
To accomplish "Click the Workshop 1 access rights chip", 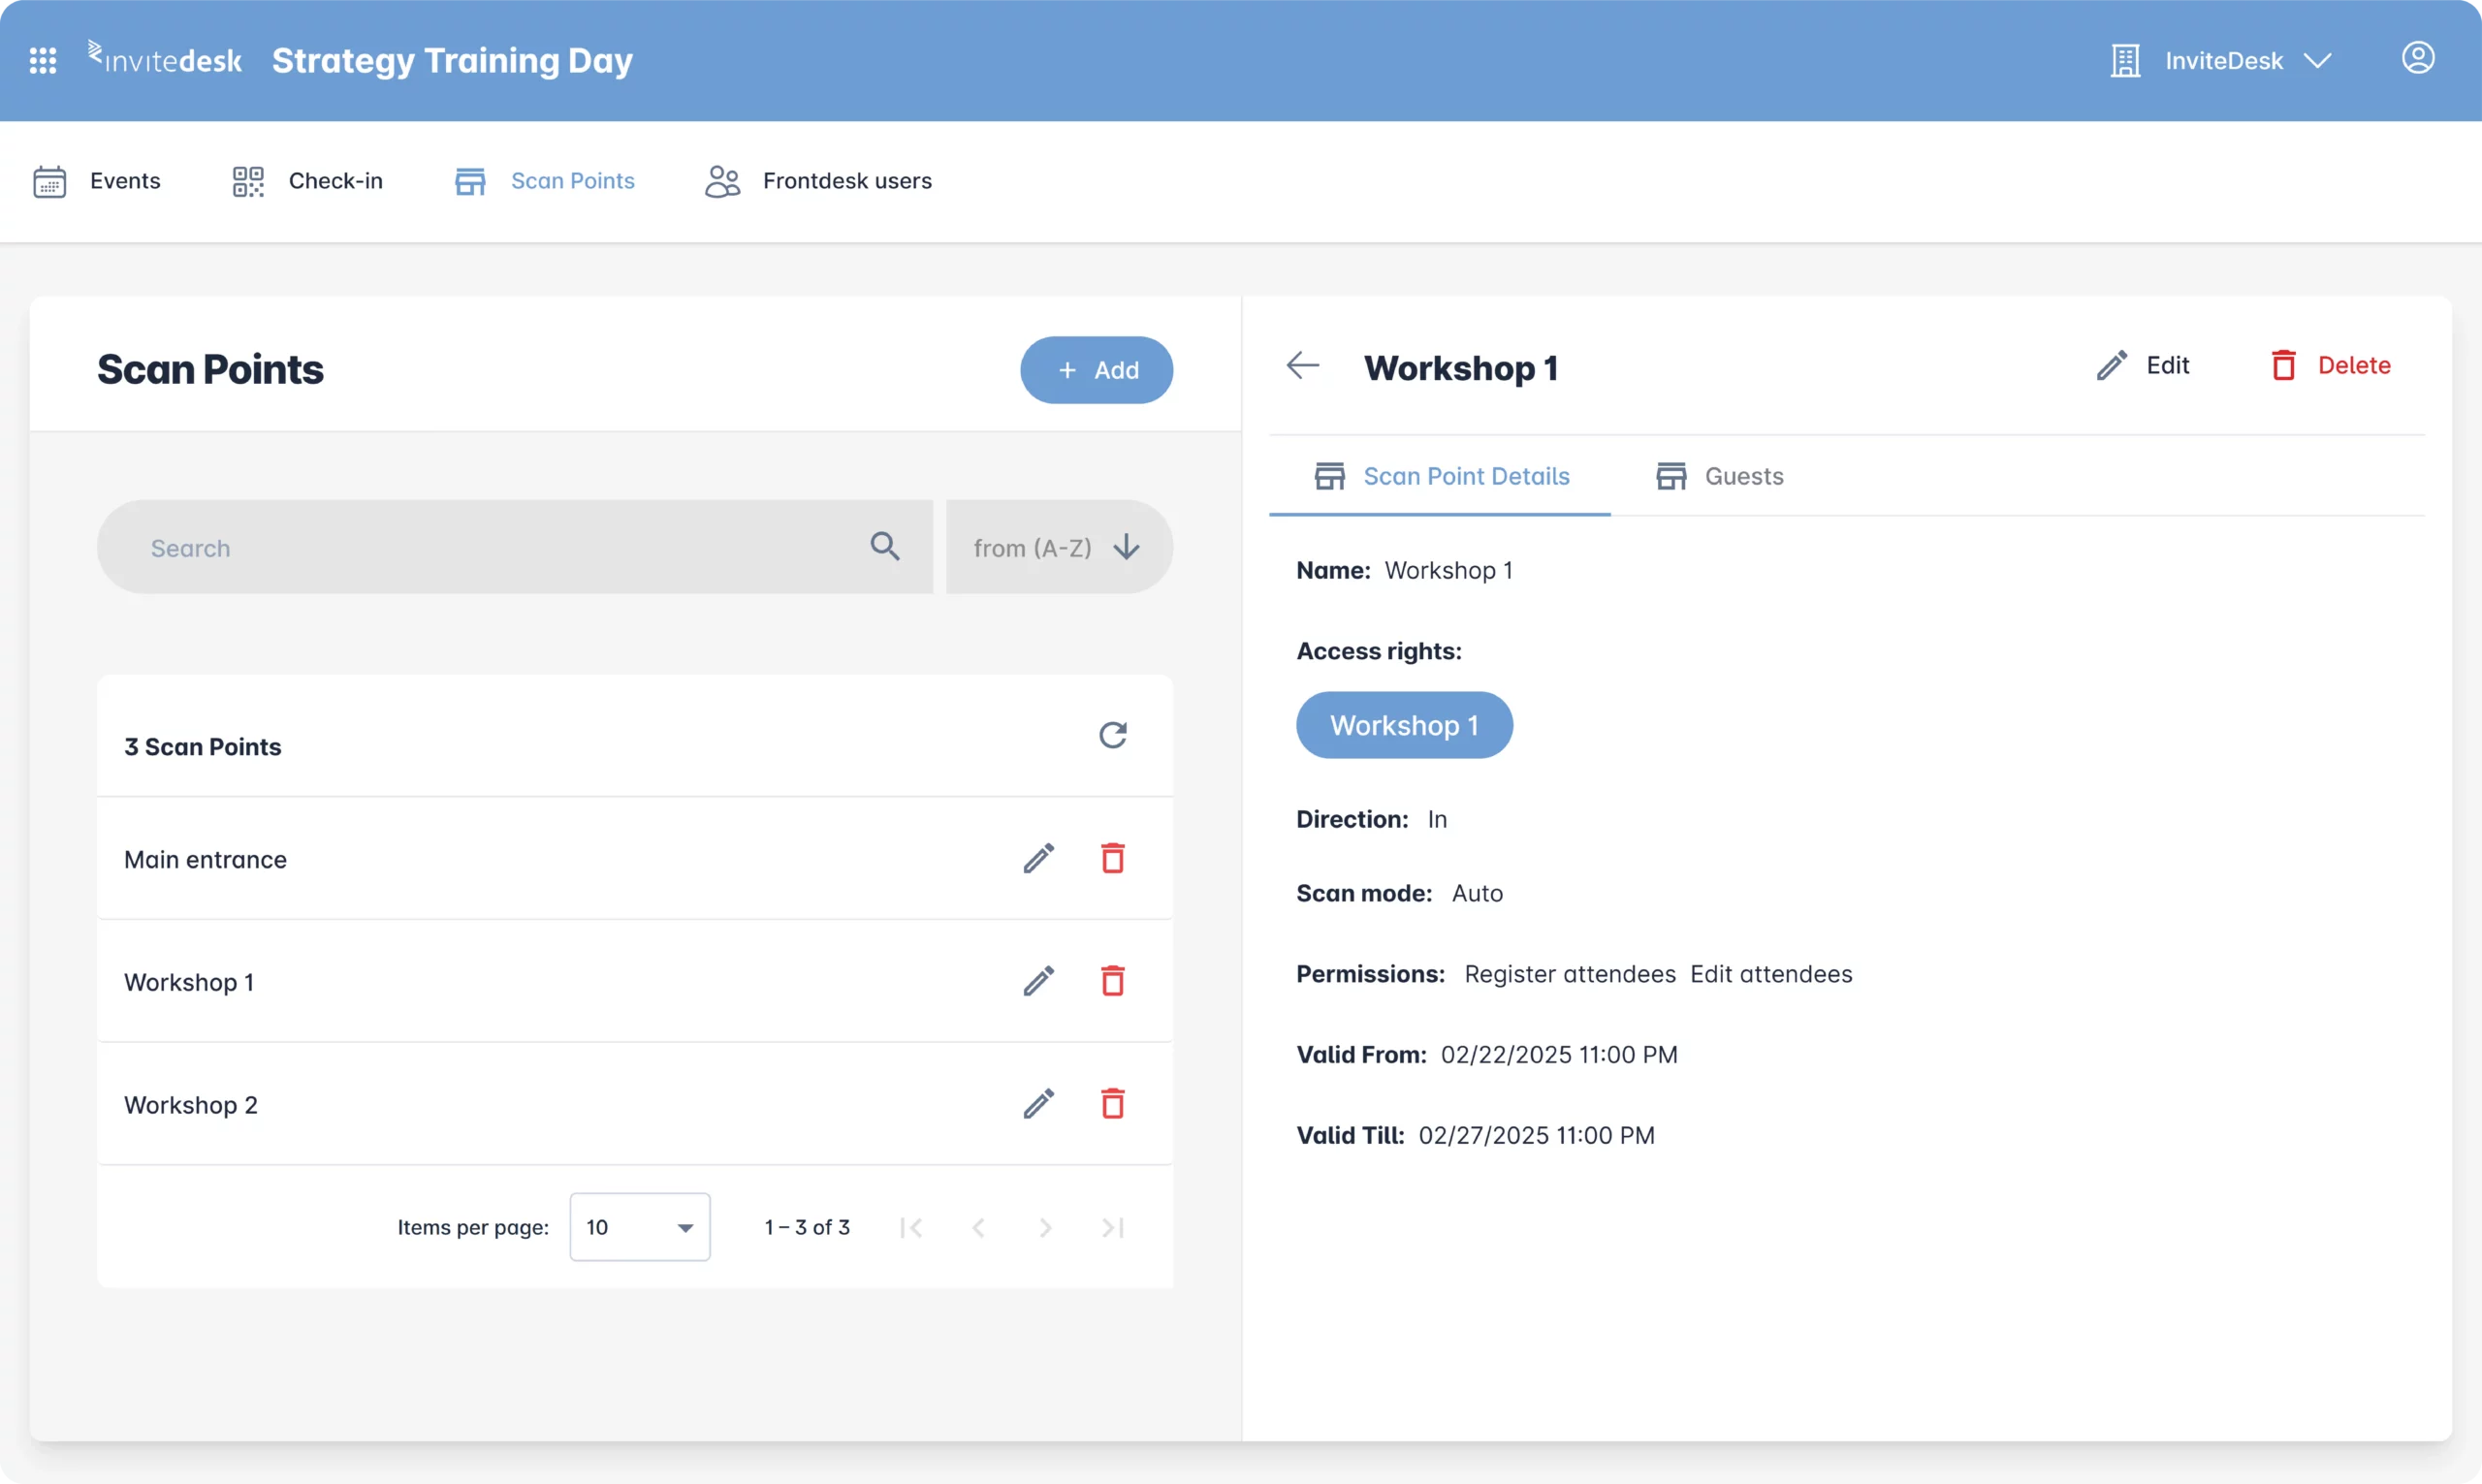I will 1404,725.
